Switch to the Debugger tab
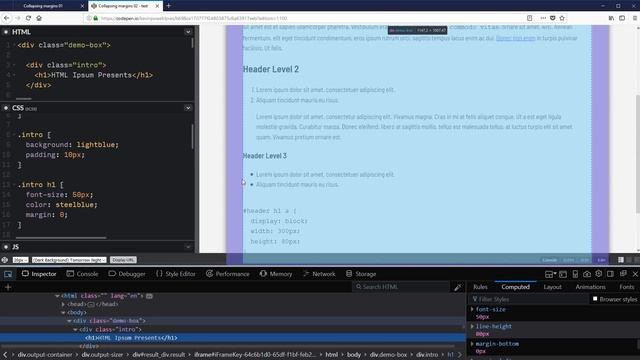 127,274
